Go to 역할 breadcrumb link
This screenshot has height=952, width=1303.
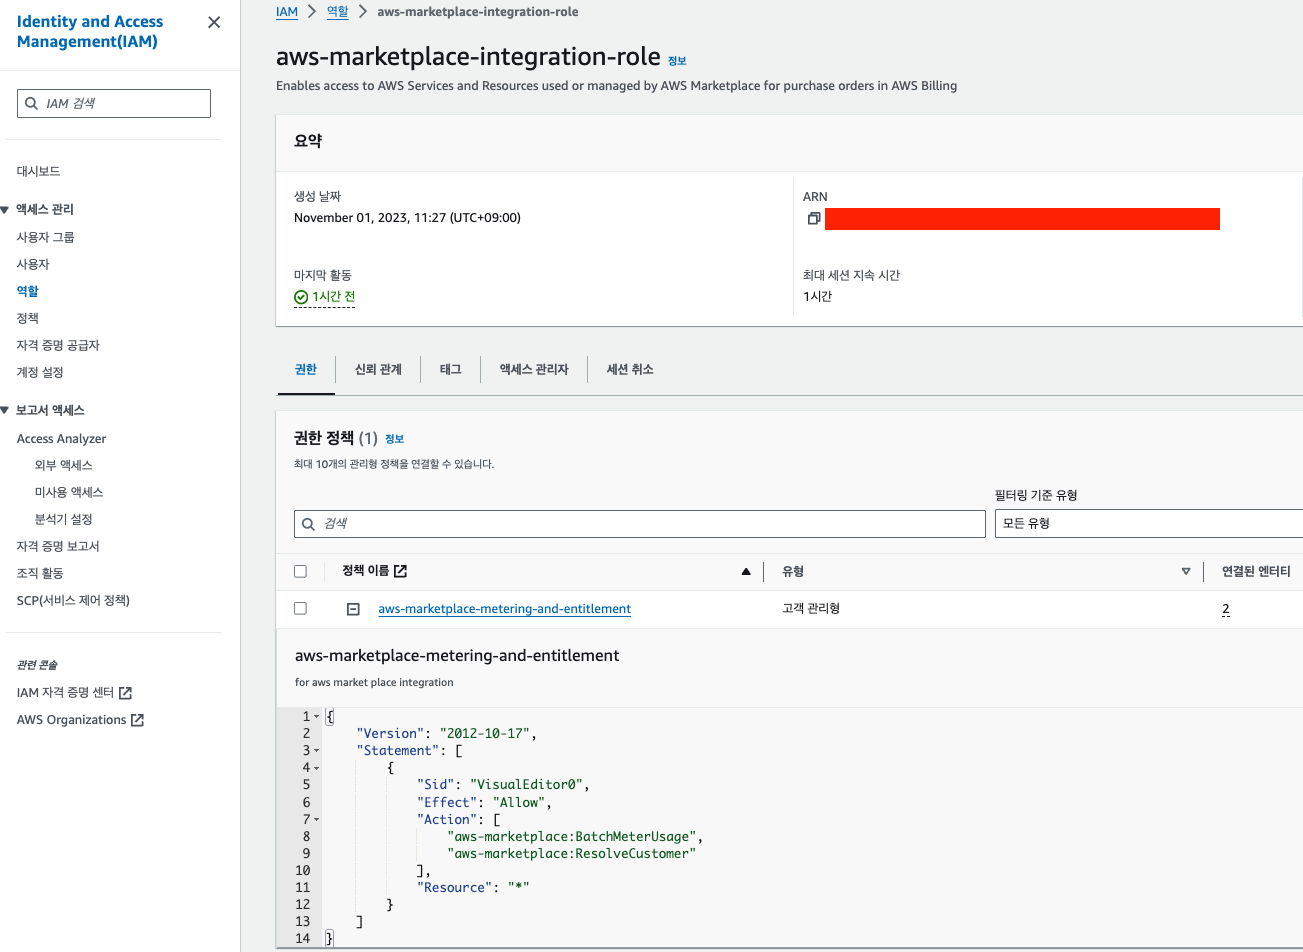338,12
